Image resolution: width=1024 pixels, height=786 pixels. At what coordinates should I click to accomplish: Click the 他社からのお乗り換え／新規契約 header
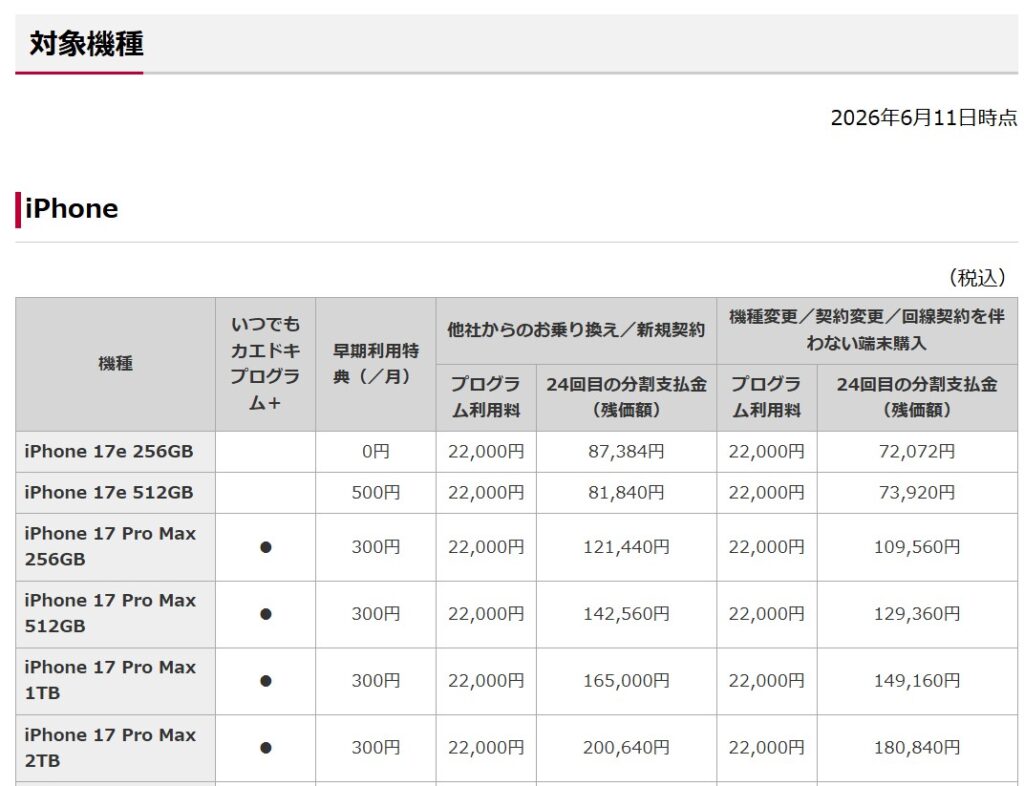[576, 330]
